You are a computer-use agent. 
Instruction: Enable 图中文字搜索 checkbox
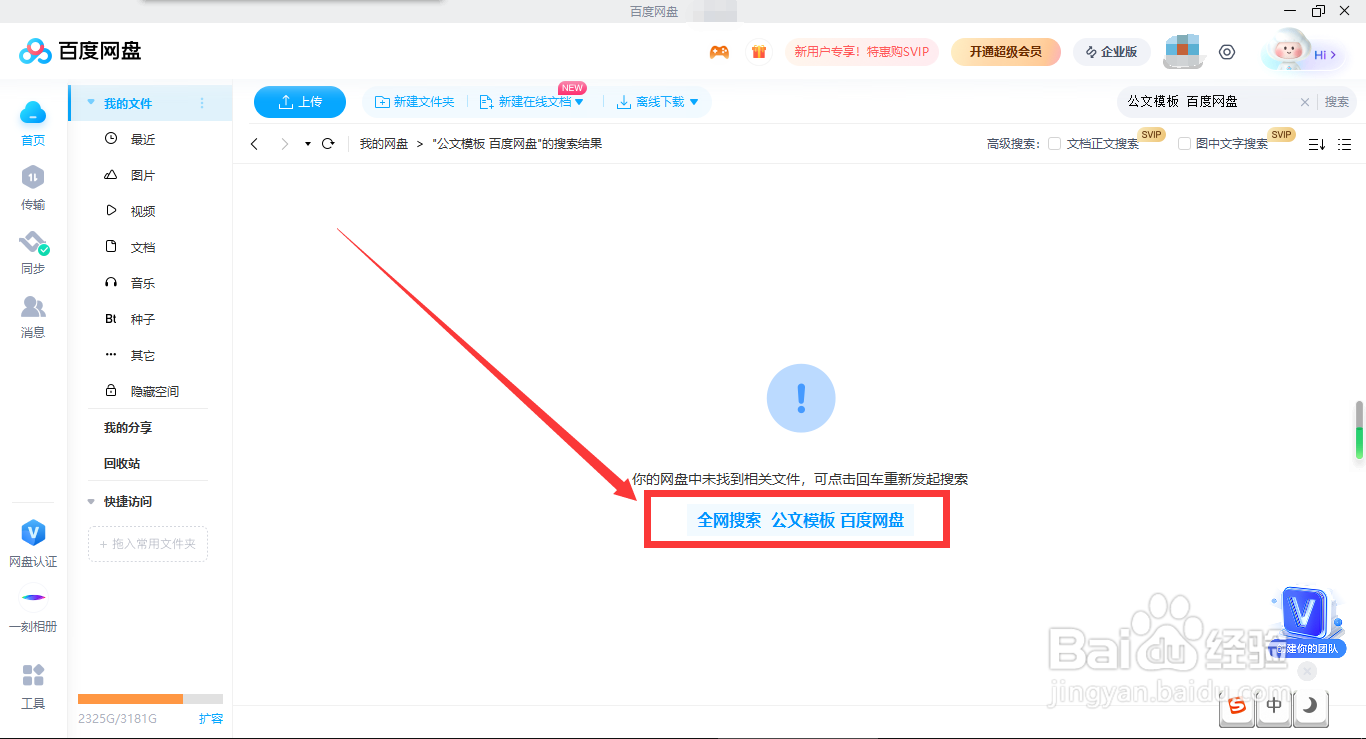coord(1184,144)
